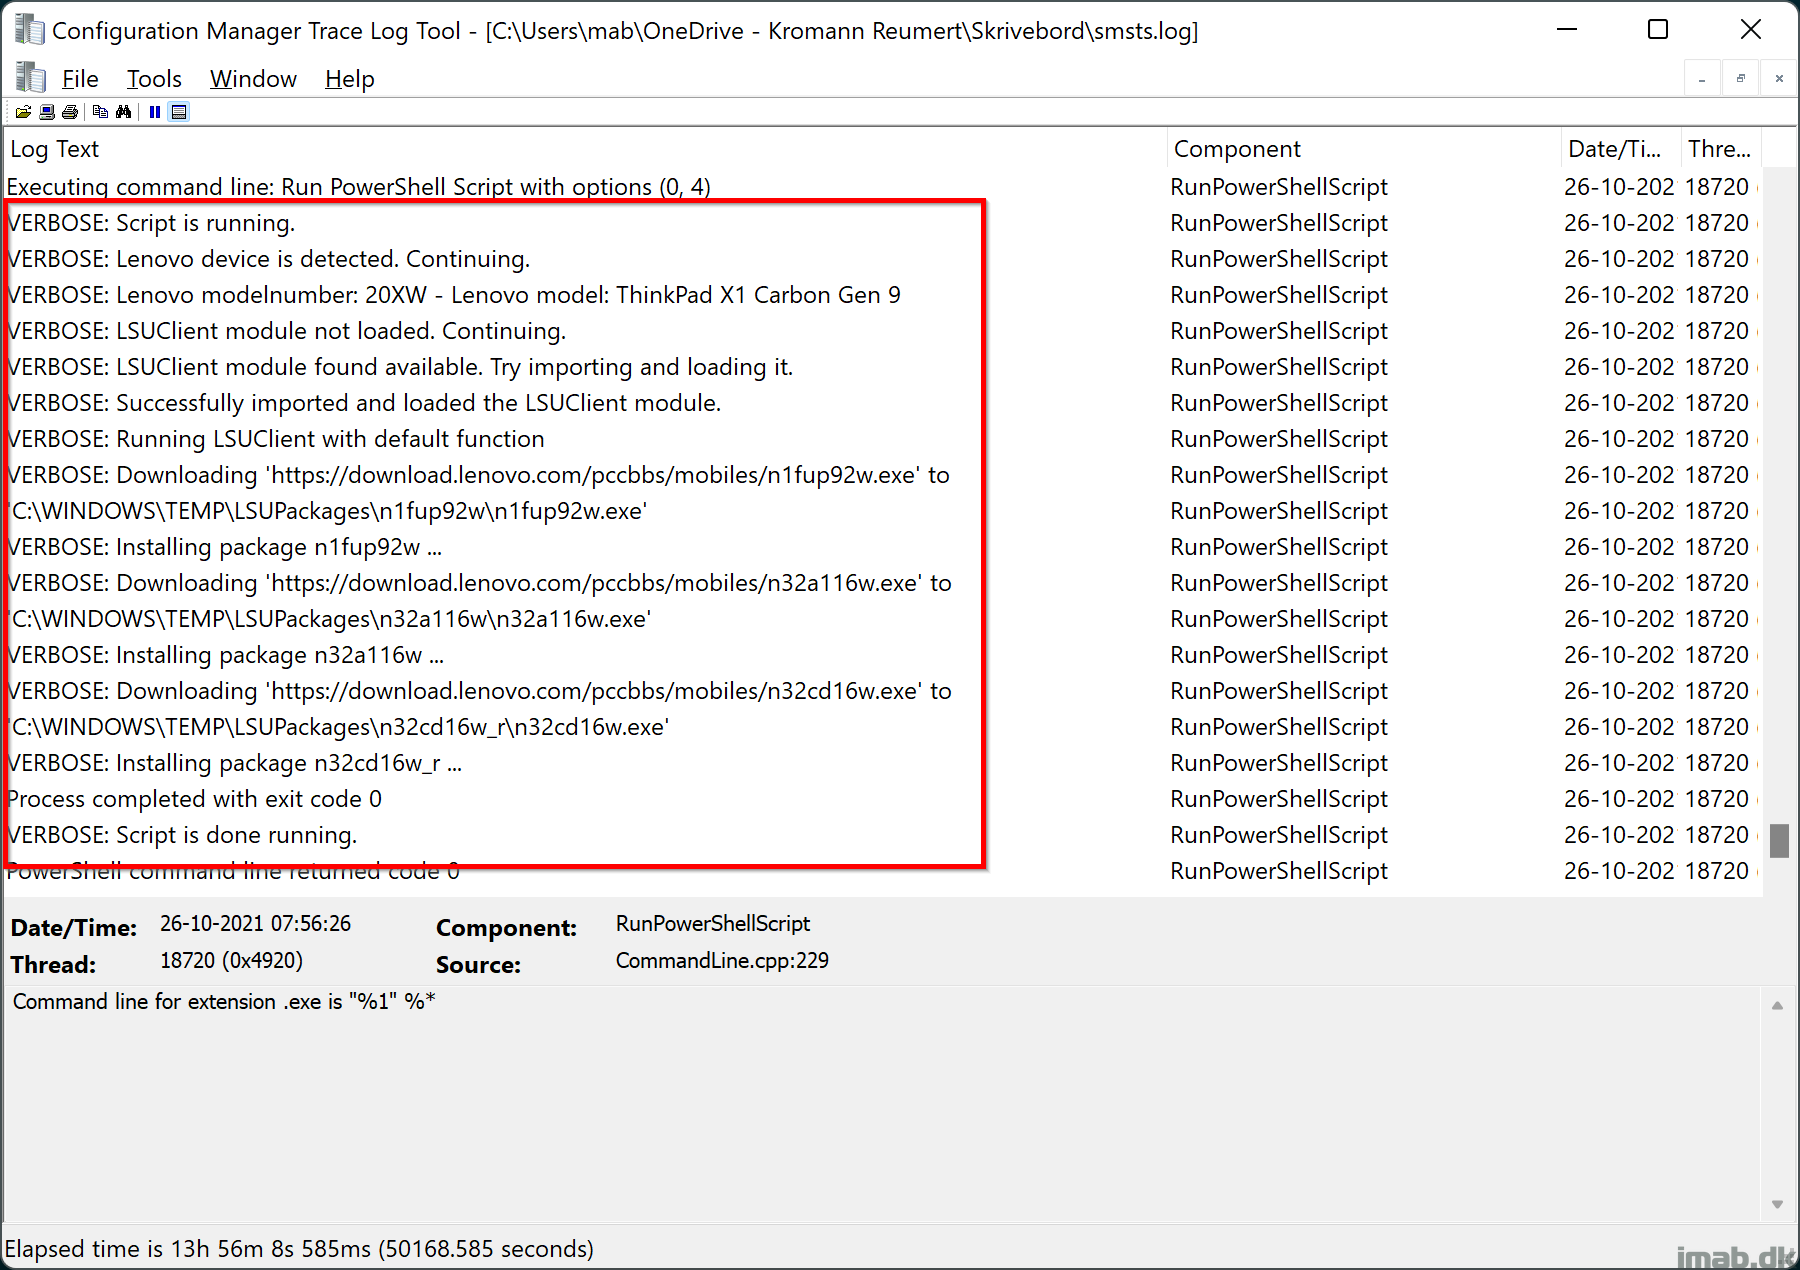The width and height of the screenshot is (1800, 1270).
Task: Select the 'LSUPackages\n32a116w\n32a116w.exe' row
Action: coord(882,619)
